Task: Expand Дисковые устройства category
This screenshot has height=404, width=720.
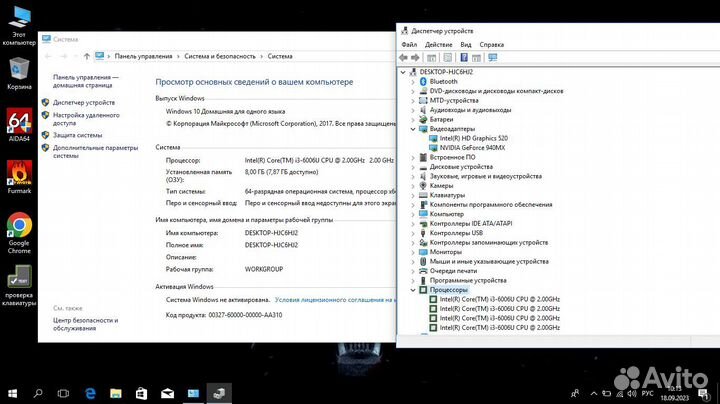Action: point(412,167)
